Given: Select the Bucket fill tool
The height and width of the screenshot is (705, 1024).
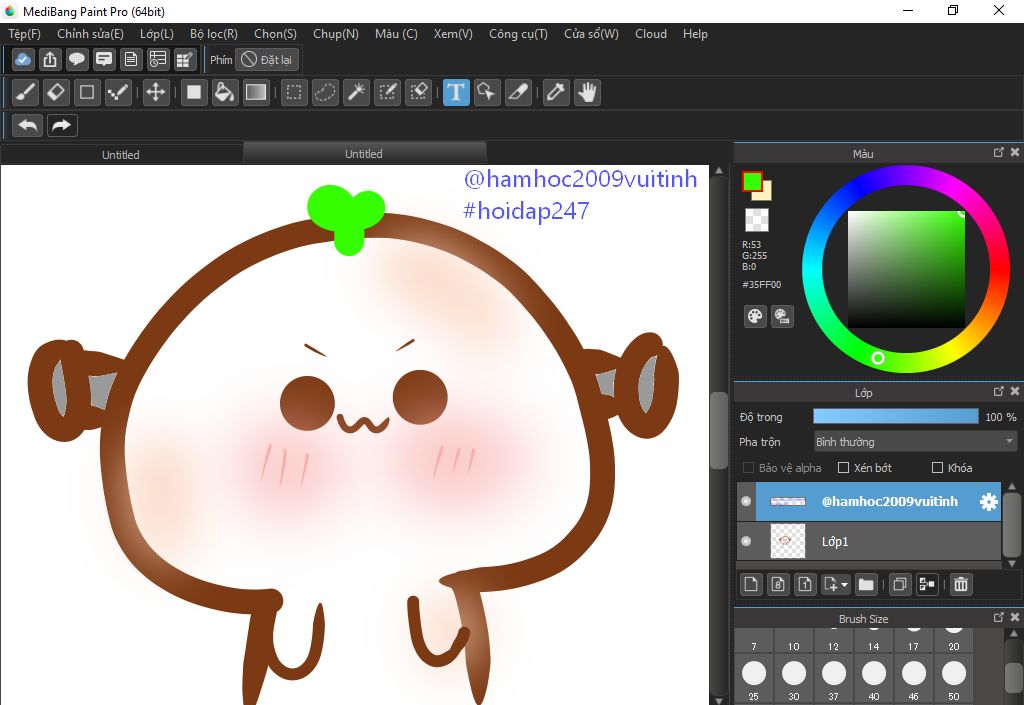Looking at the screenshot, I should [x=224, y=92].
